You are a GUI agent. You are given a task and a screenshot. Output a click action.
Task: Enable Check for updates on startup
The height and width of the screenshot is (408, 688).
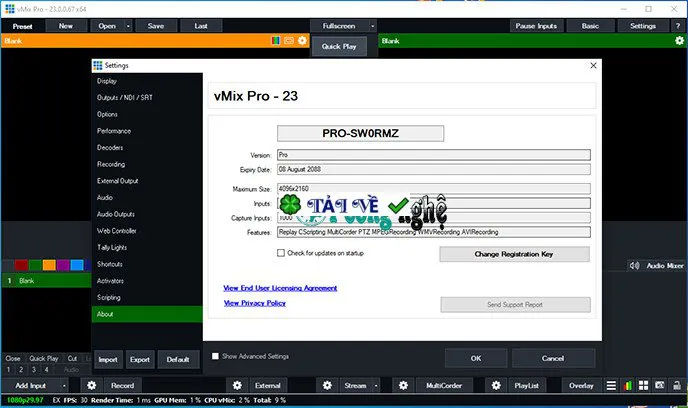281,253
